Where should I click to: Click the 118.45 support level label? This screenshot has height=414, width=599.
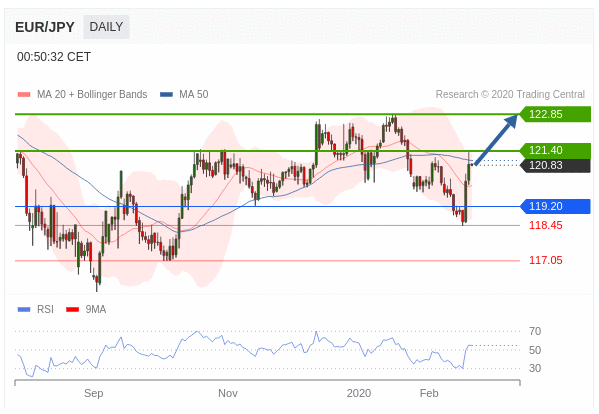coord(546,225)
